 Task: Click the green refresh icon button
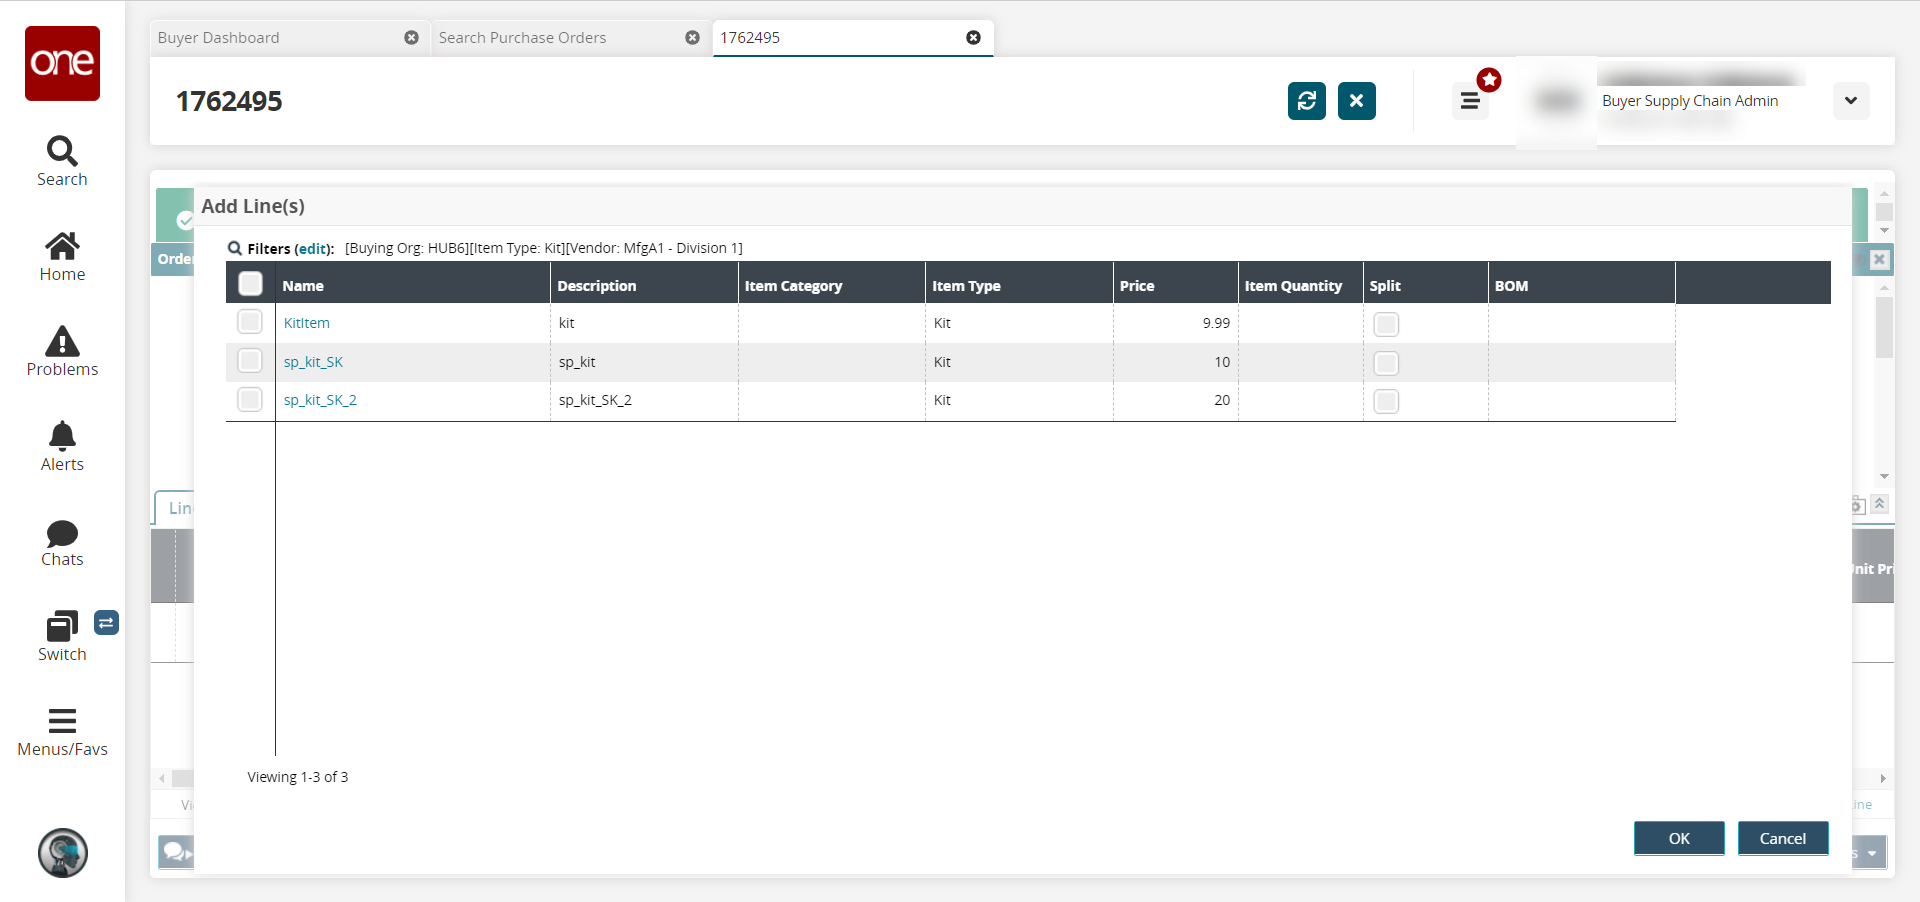(1306, 101)
